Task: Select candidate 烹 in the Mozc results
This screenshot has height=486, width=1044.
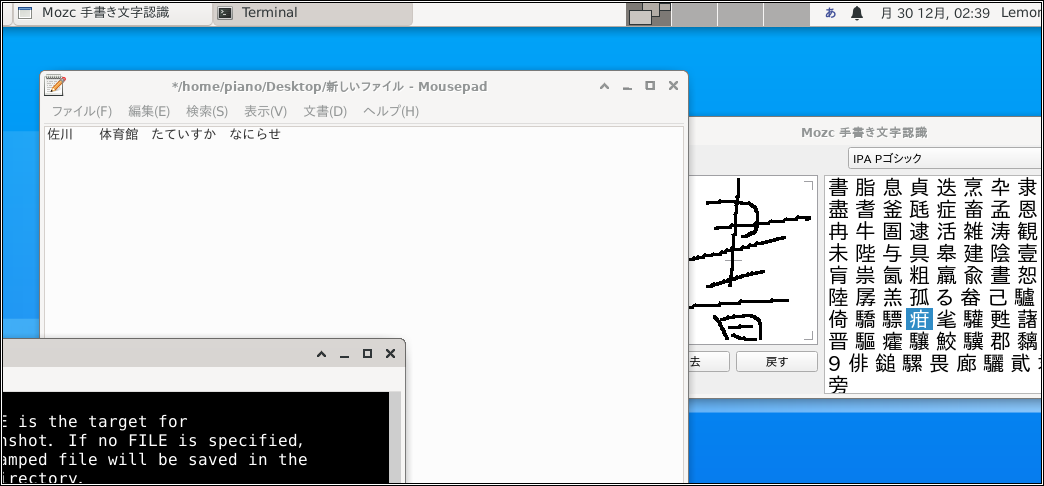Action: tap(973, 188)
